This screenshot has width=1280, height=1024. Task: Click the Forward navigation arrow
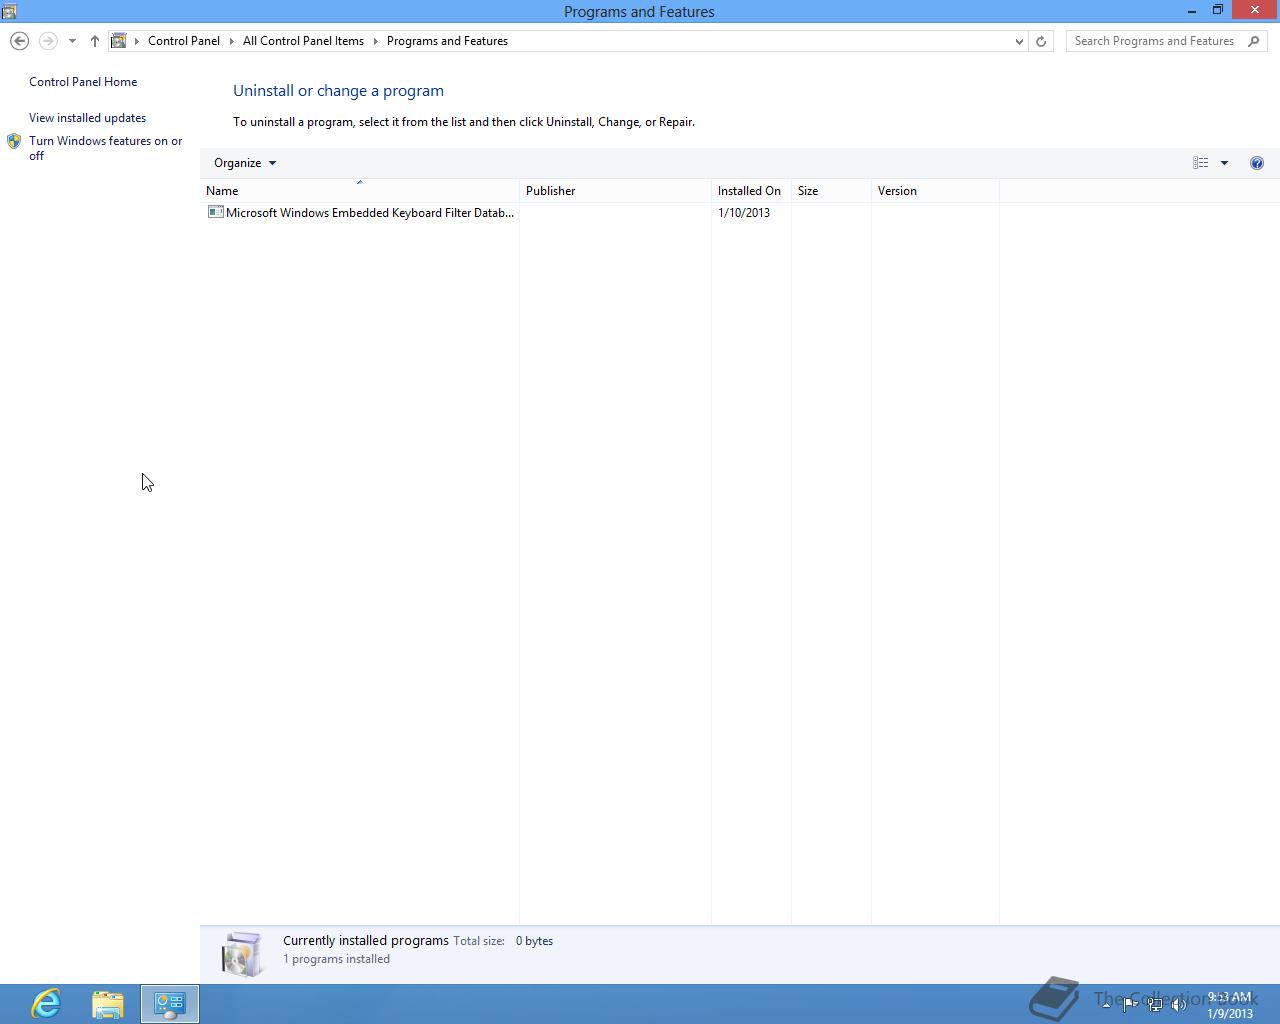48,41
